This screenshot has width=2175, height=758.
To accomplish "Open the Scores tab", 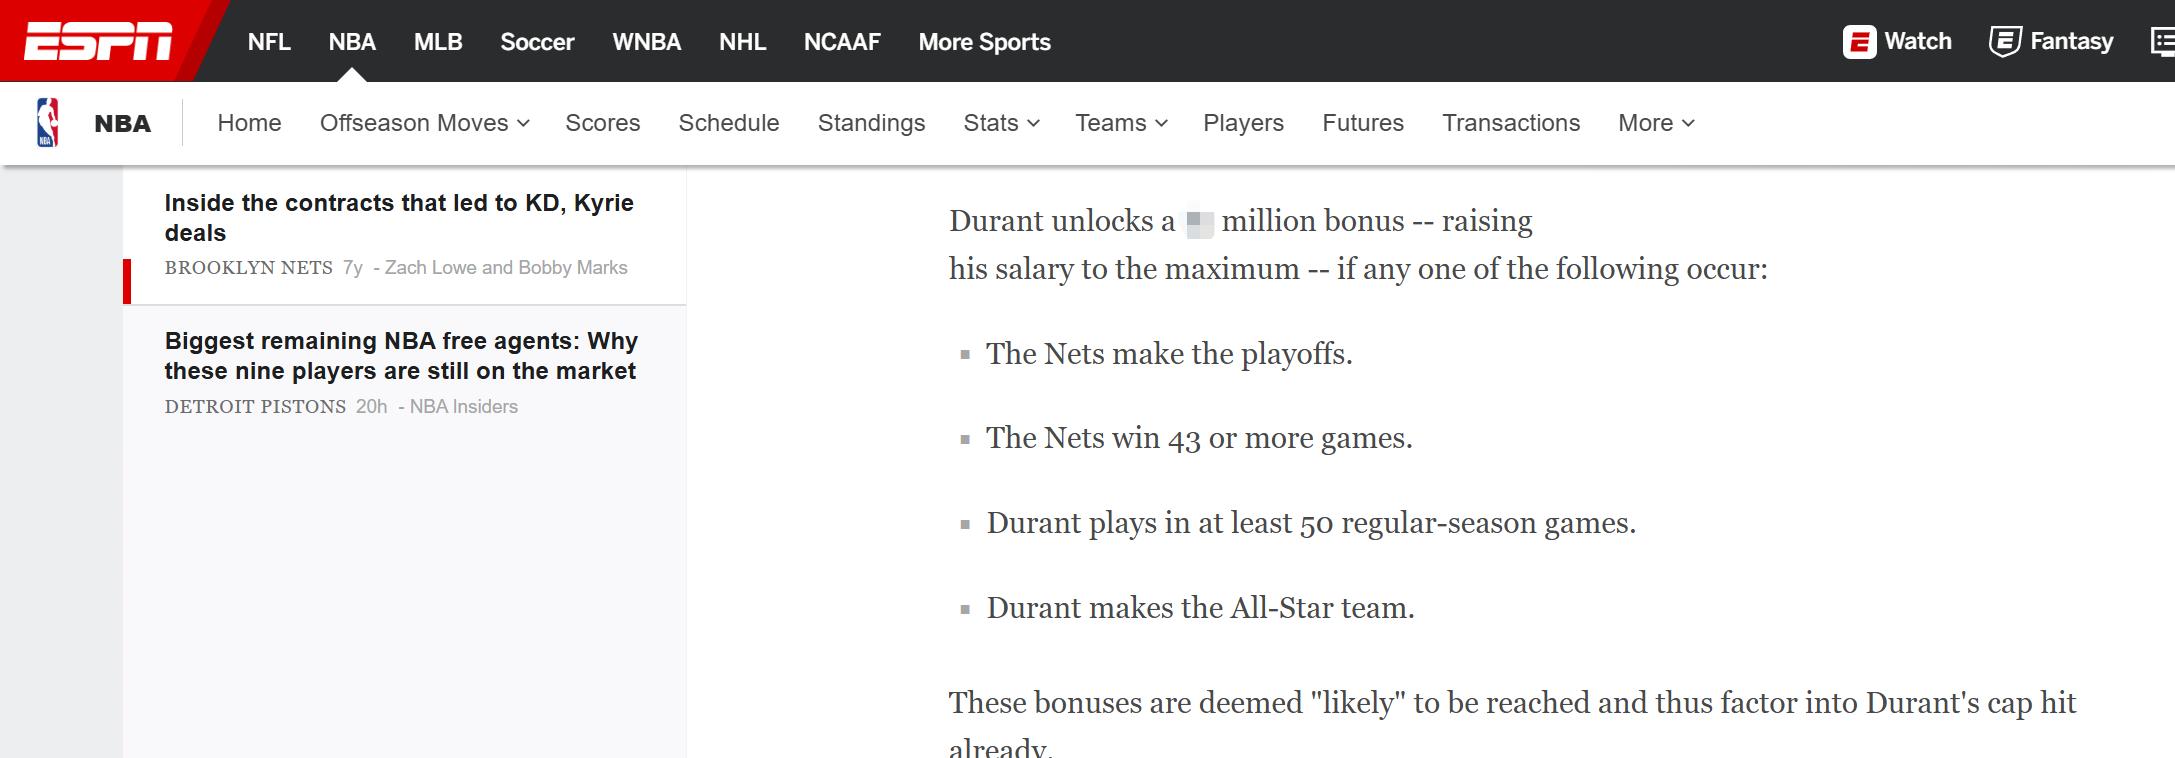I will (x=602, y=123).
